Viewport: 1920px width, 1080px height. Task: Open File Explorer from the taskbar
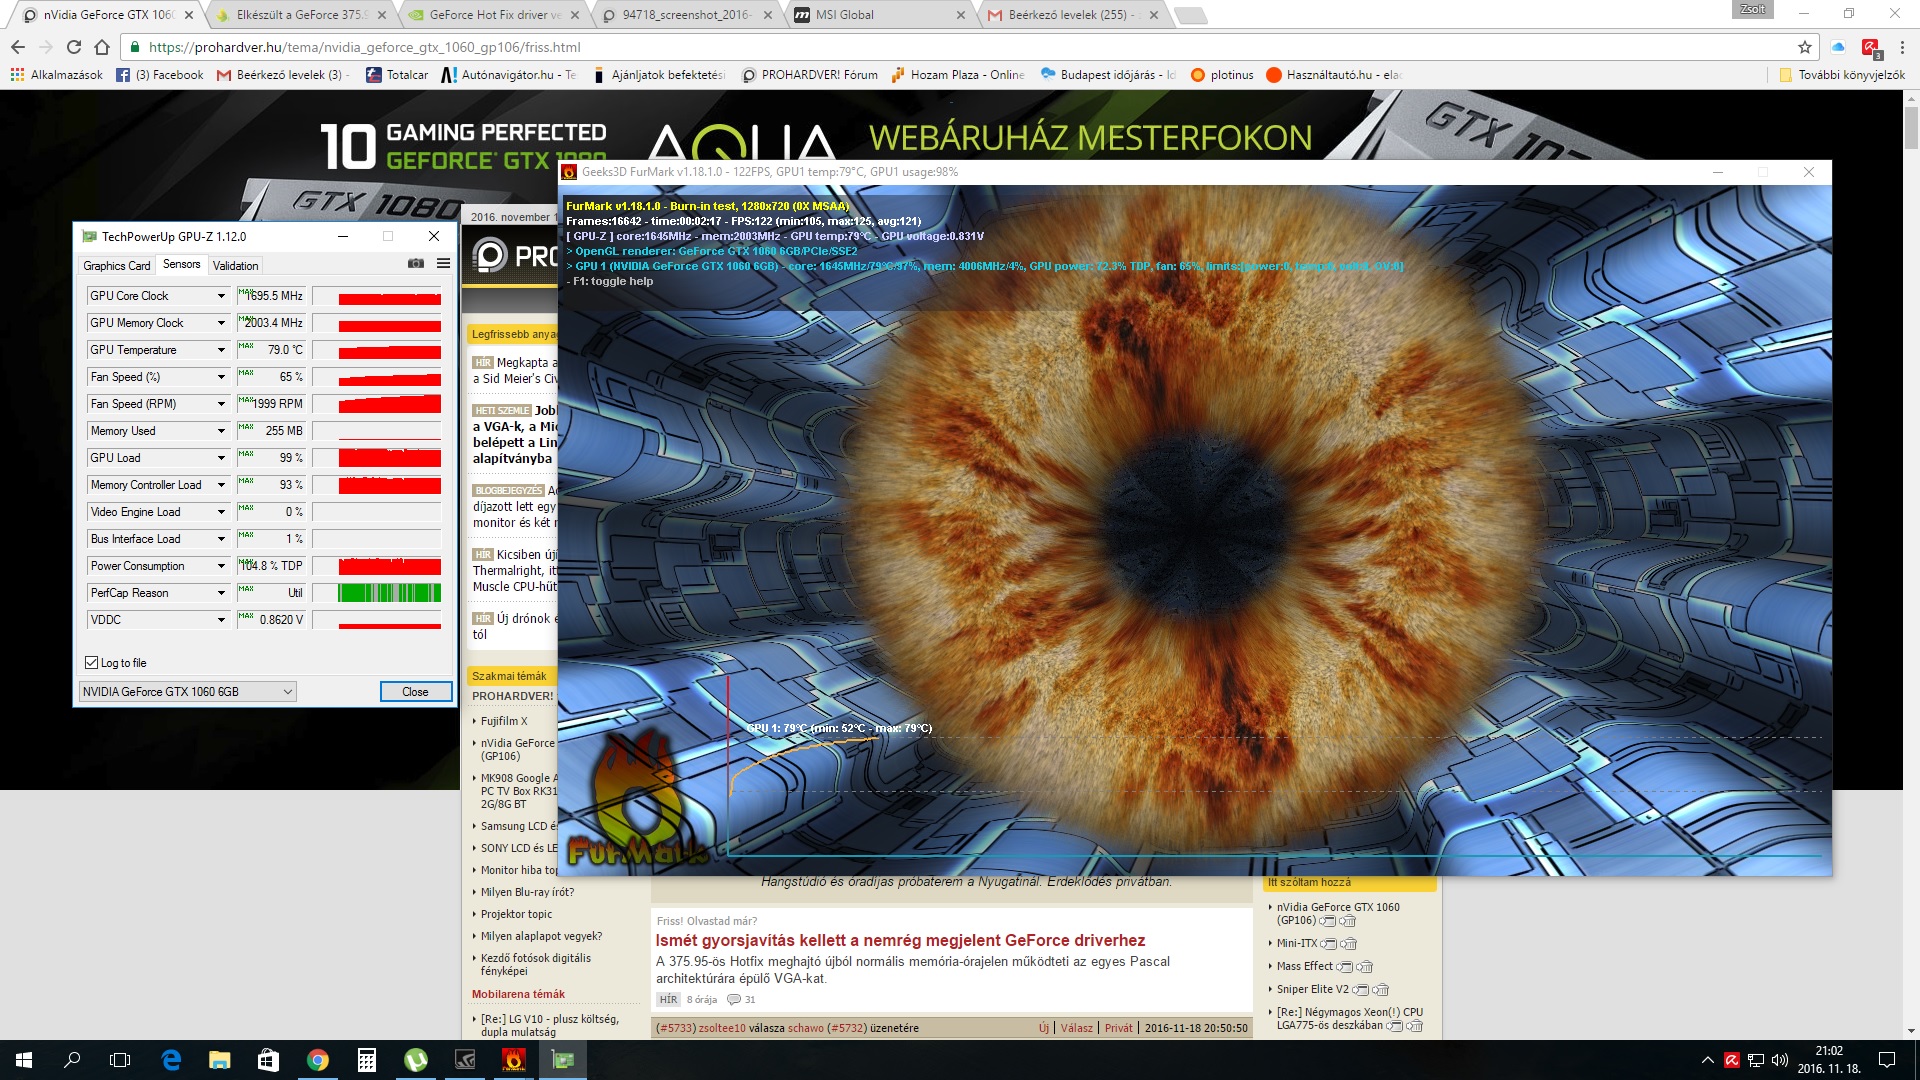[x=219, y=1060]
